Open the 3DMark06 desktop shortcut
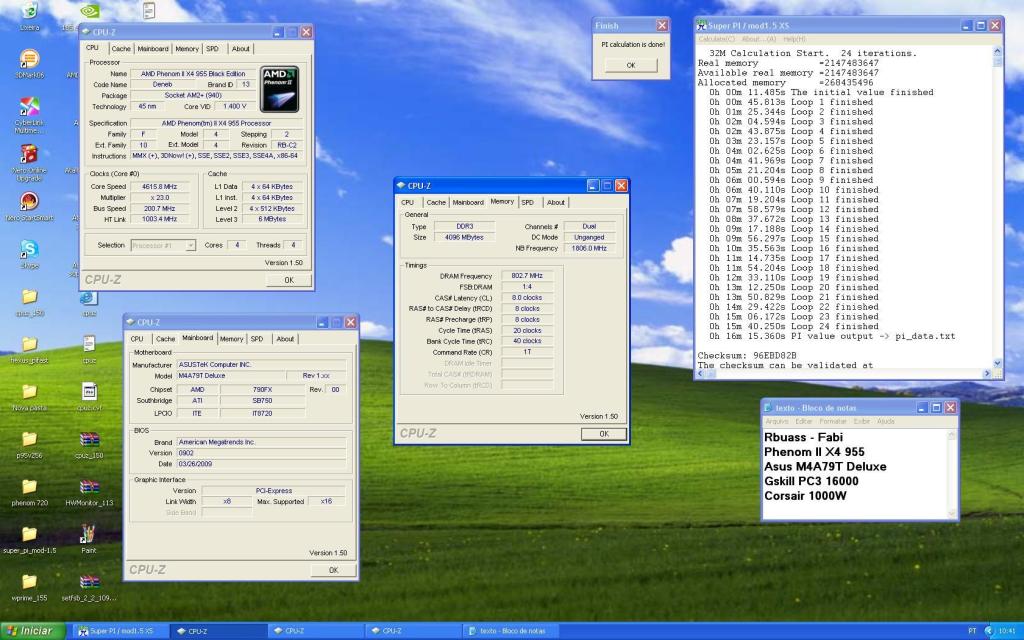 (29, 59)
